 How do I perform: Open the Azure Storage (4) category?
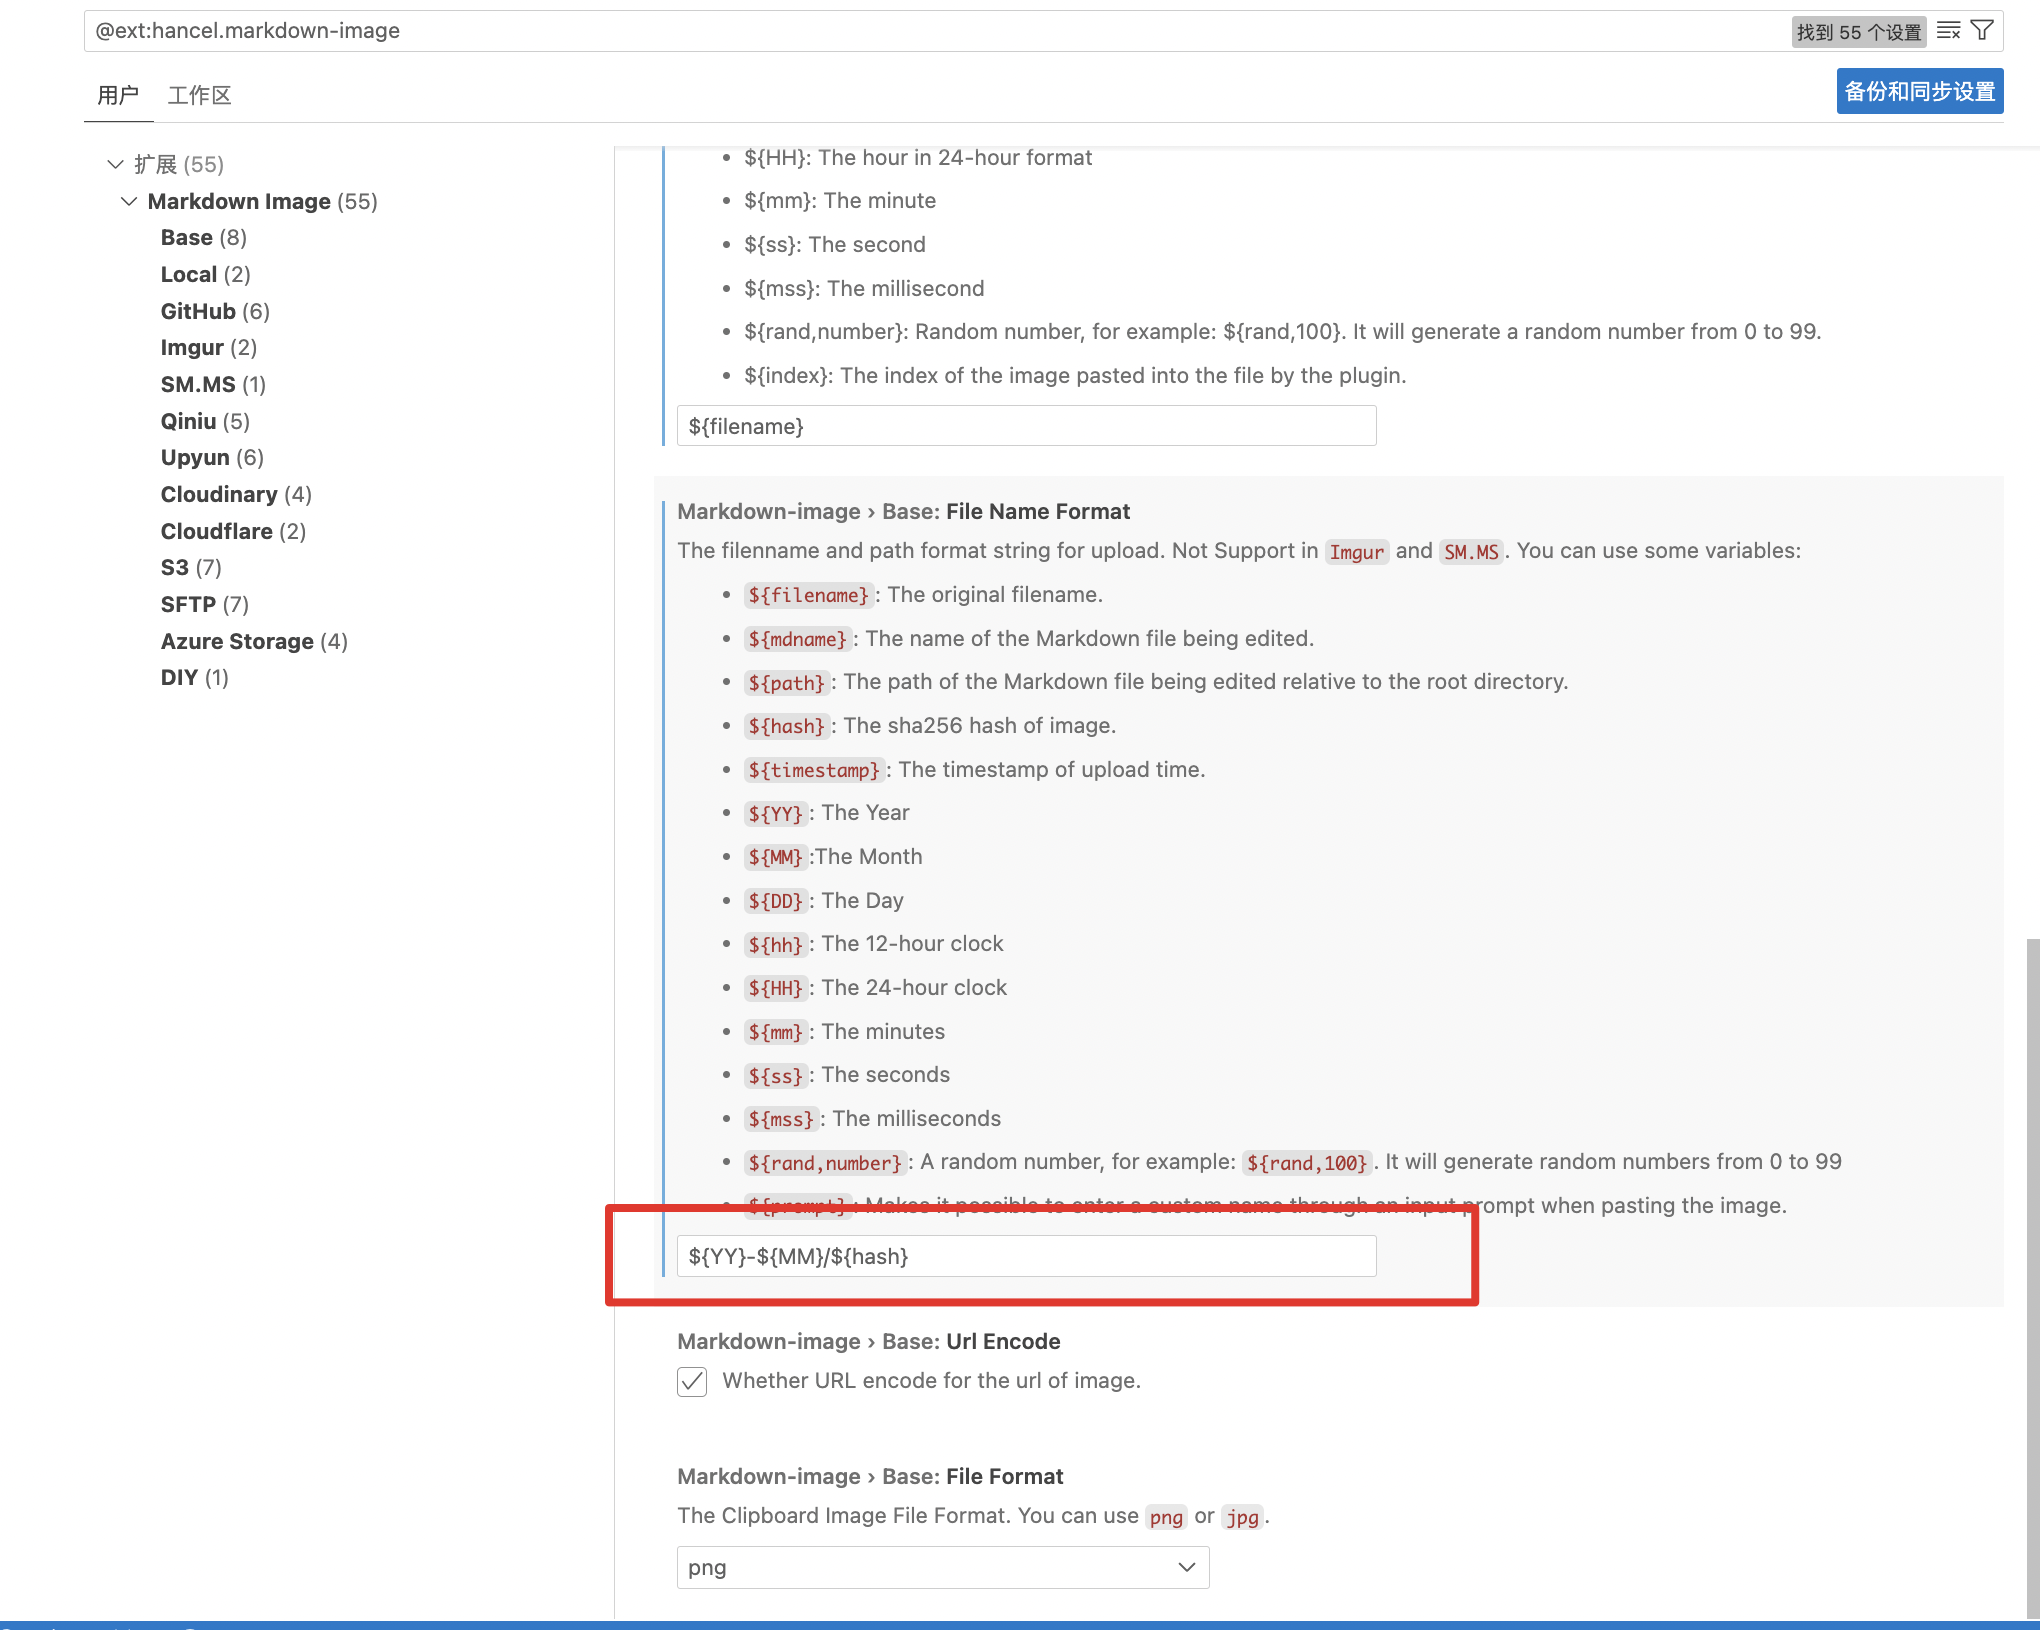(254, 641)
